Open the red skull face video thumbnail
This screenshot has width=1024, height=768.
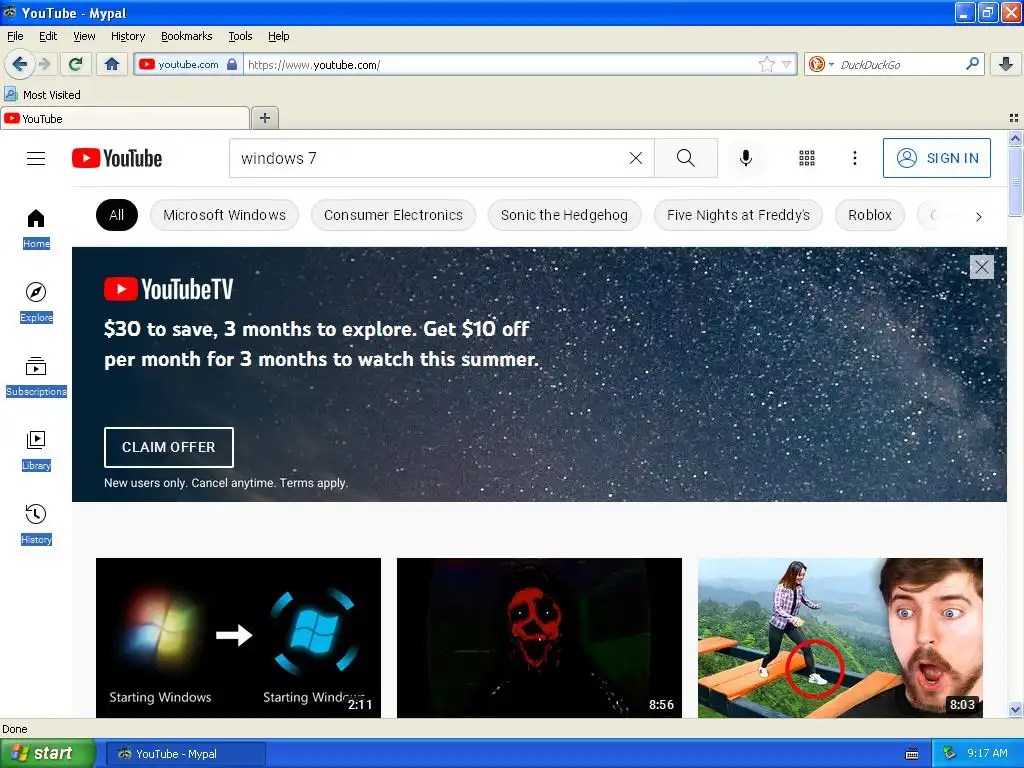pos(539,637)
